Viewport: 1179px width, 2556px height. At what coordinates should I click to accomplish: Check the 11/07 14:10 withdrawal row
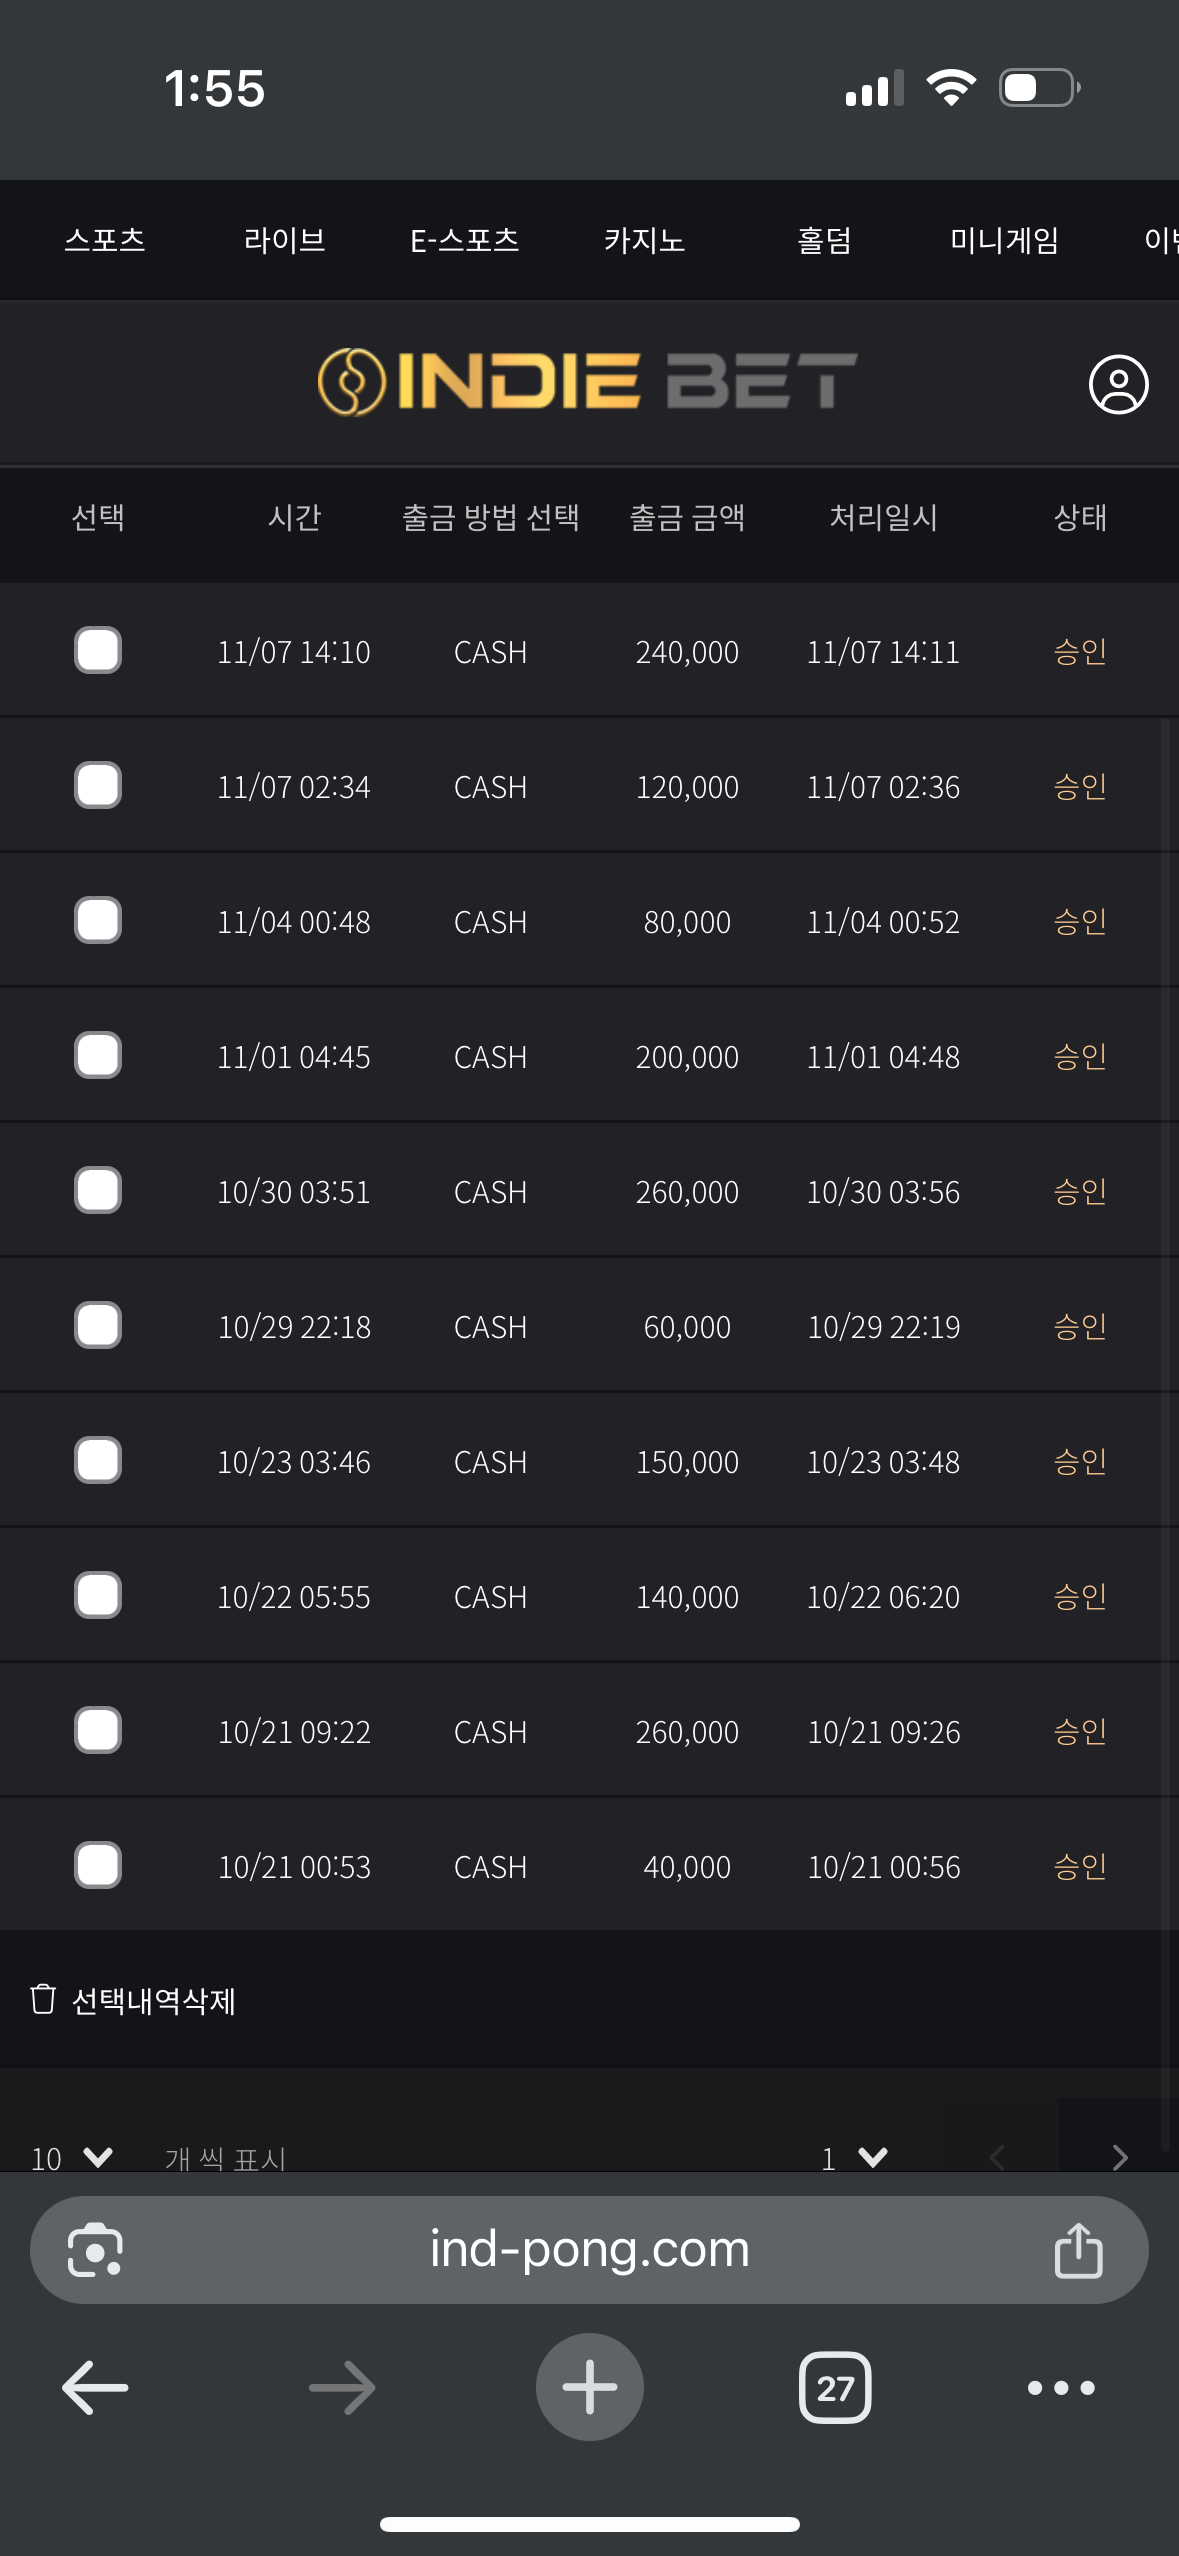click(x=98, y=651)
